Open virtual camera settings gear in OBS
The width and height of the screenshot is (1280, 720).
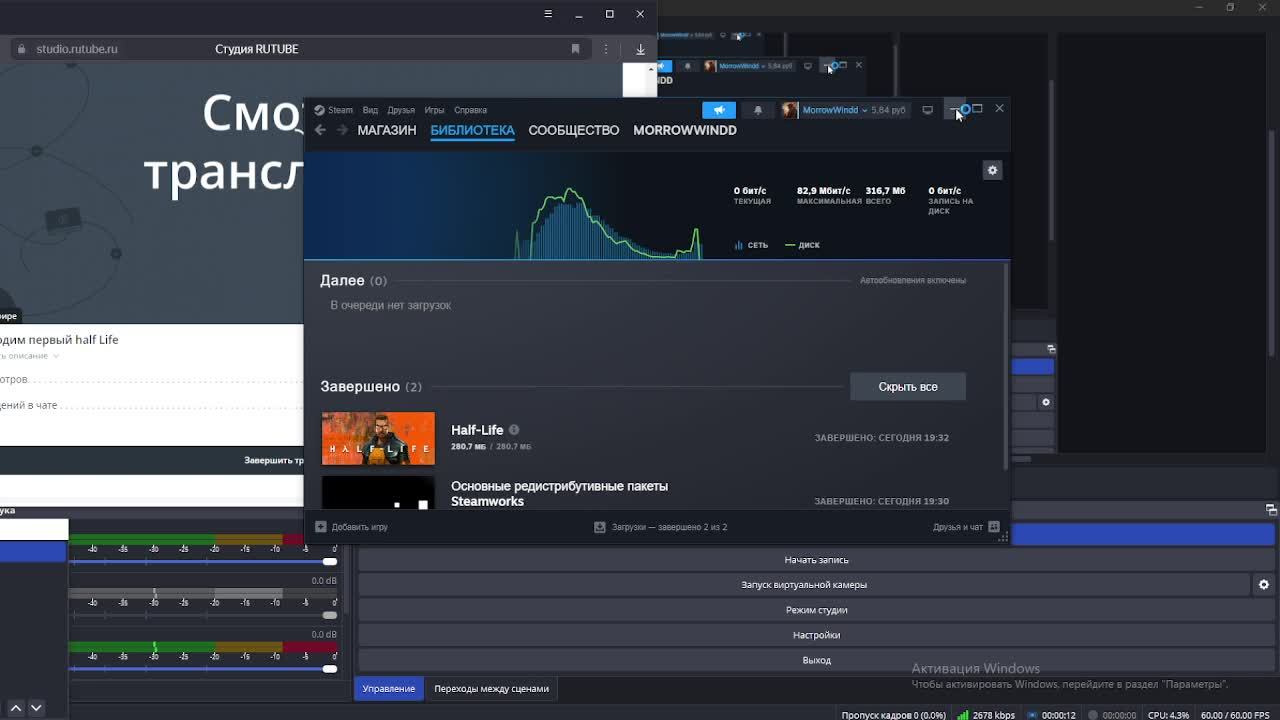pos(1264,585)
